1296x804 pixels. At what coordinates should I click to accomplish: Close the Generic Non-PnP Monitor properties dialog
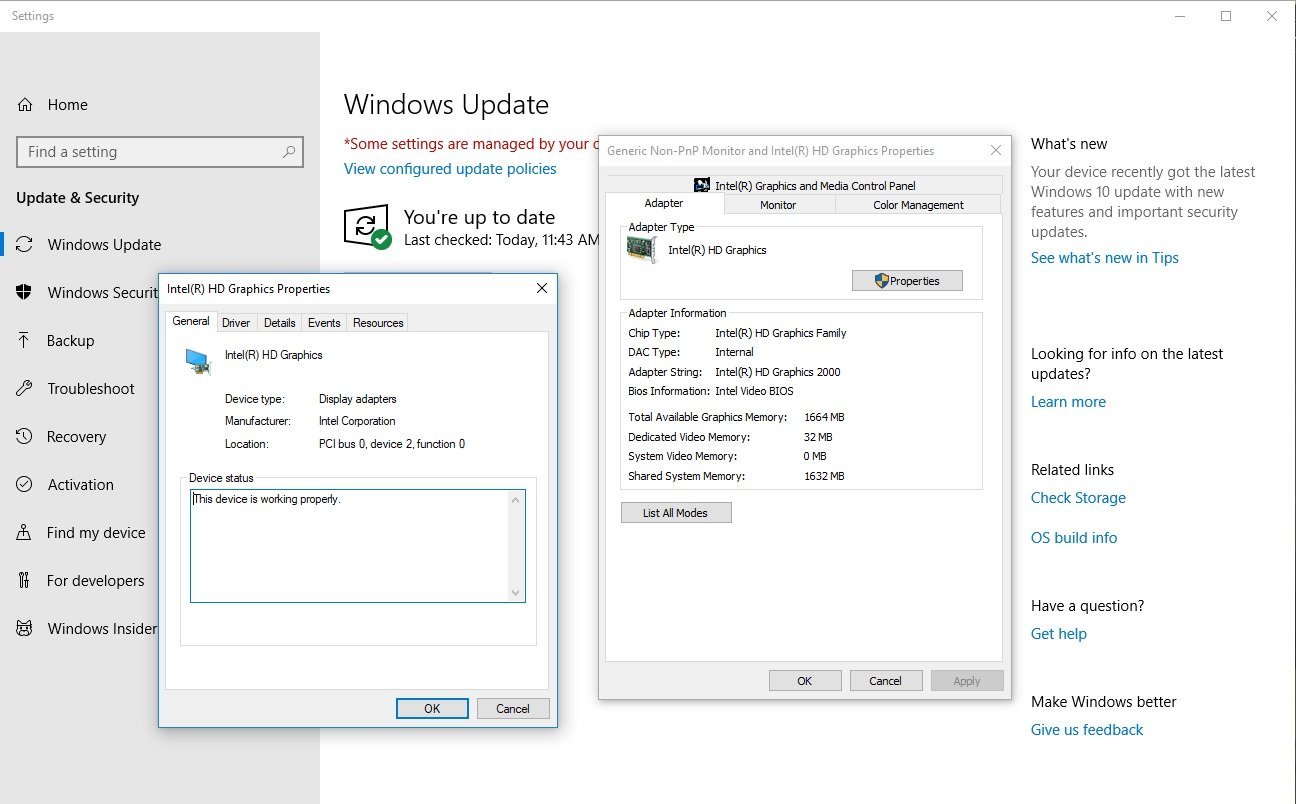(x=996, y=151)
